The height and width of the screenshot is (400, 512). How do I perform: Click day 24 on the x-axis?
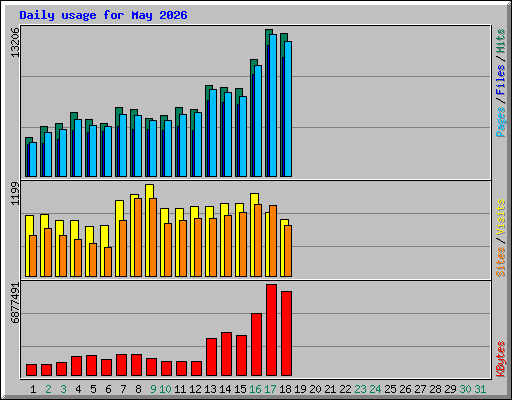pyautogui.click(x=375, y=389)
